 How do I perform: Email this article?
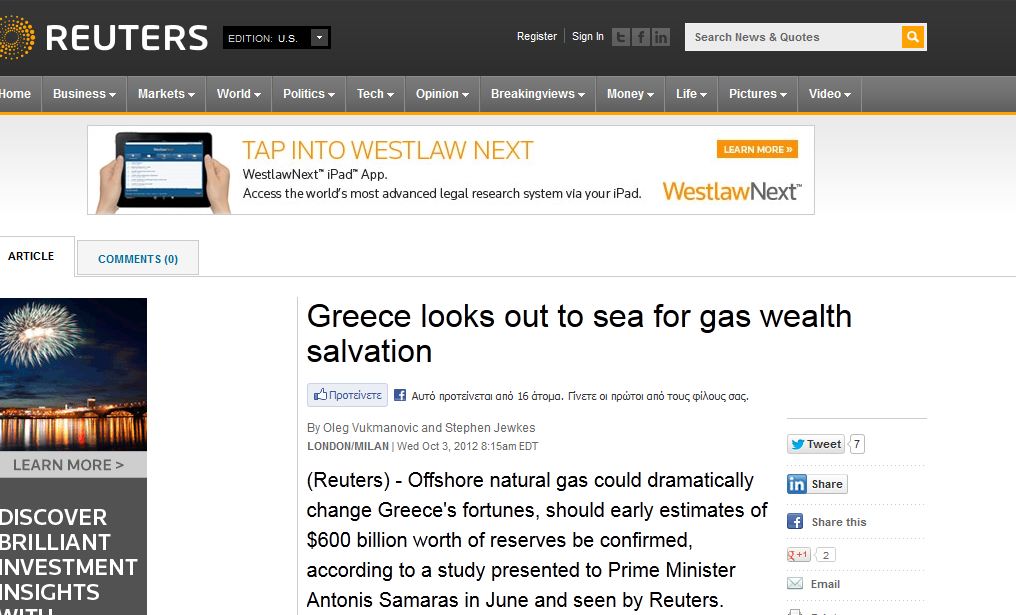[x=814, y=584]
